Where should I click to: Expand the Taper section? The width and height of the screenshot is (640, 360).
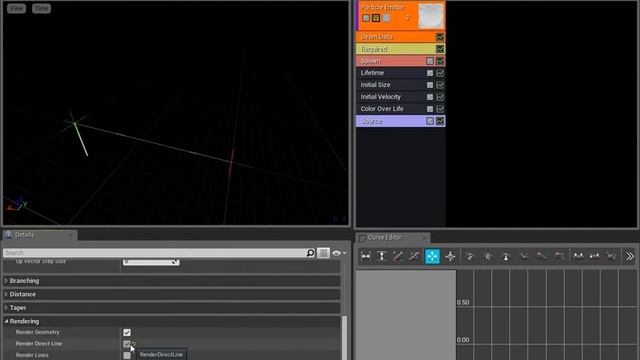tap(6, 308)
